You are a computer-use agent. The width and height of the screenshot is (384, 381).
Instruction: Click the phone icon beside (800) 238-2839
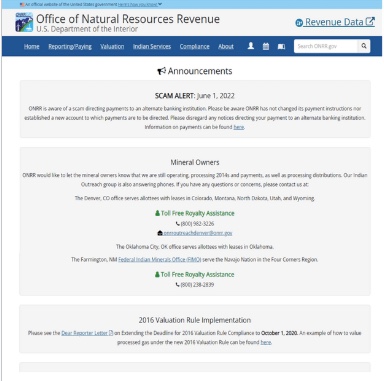point(178,285)
